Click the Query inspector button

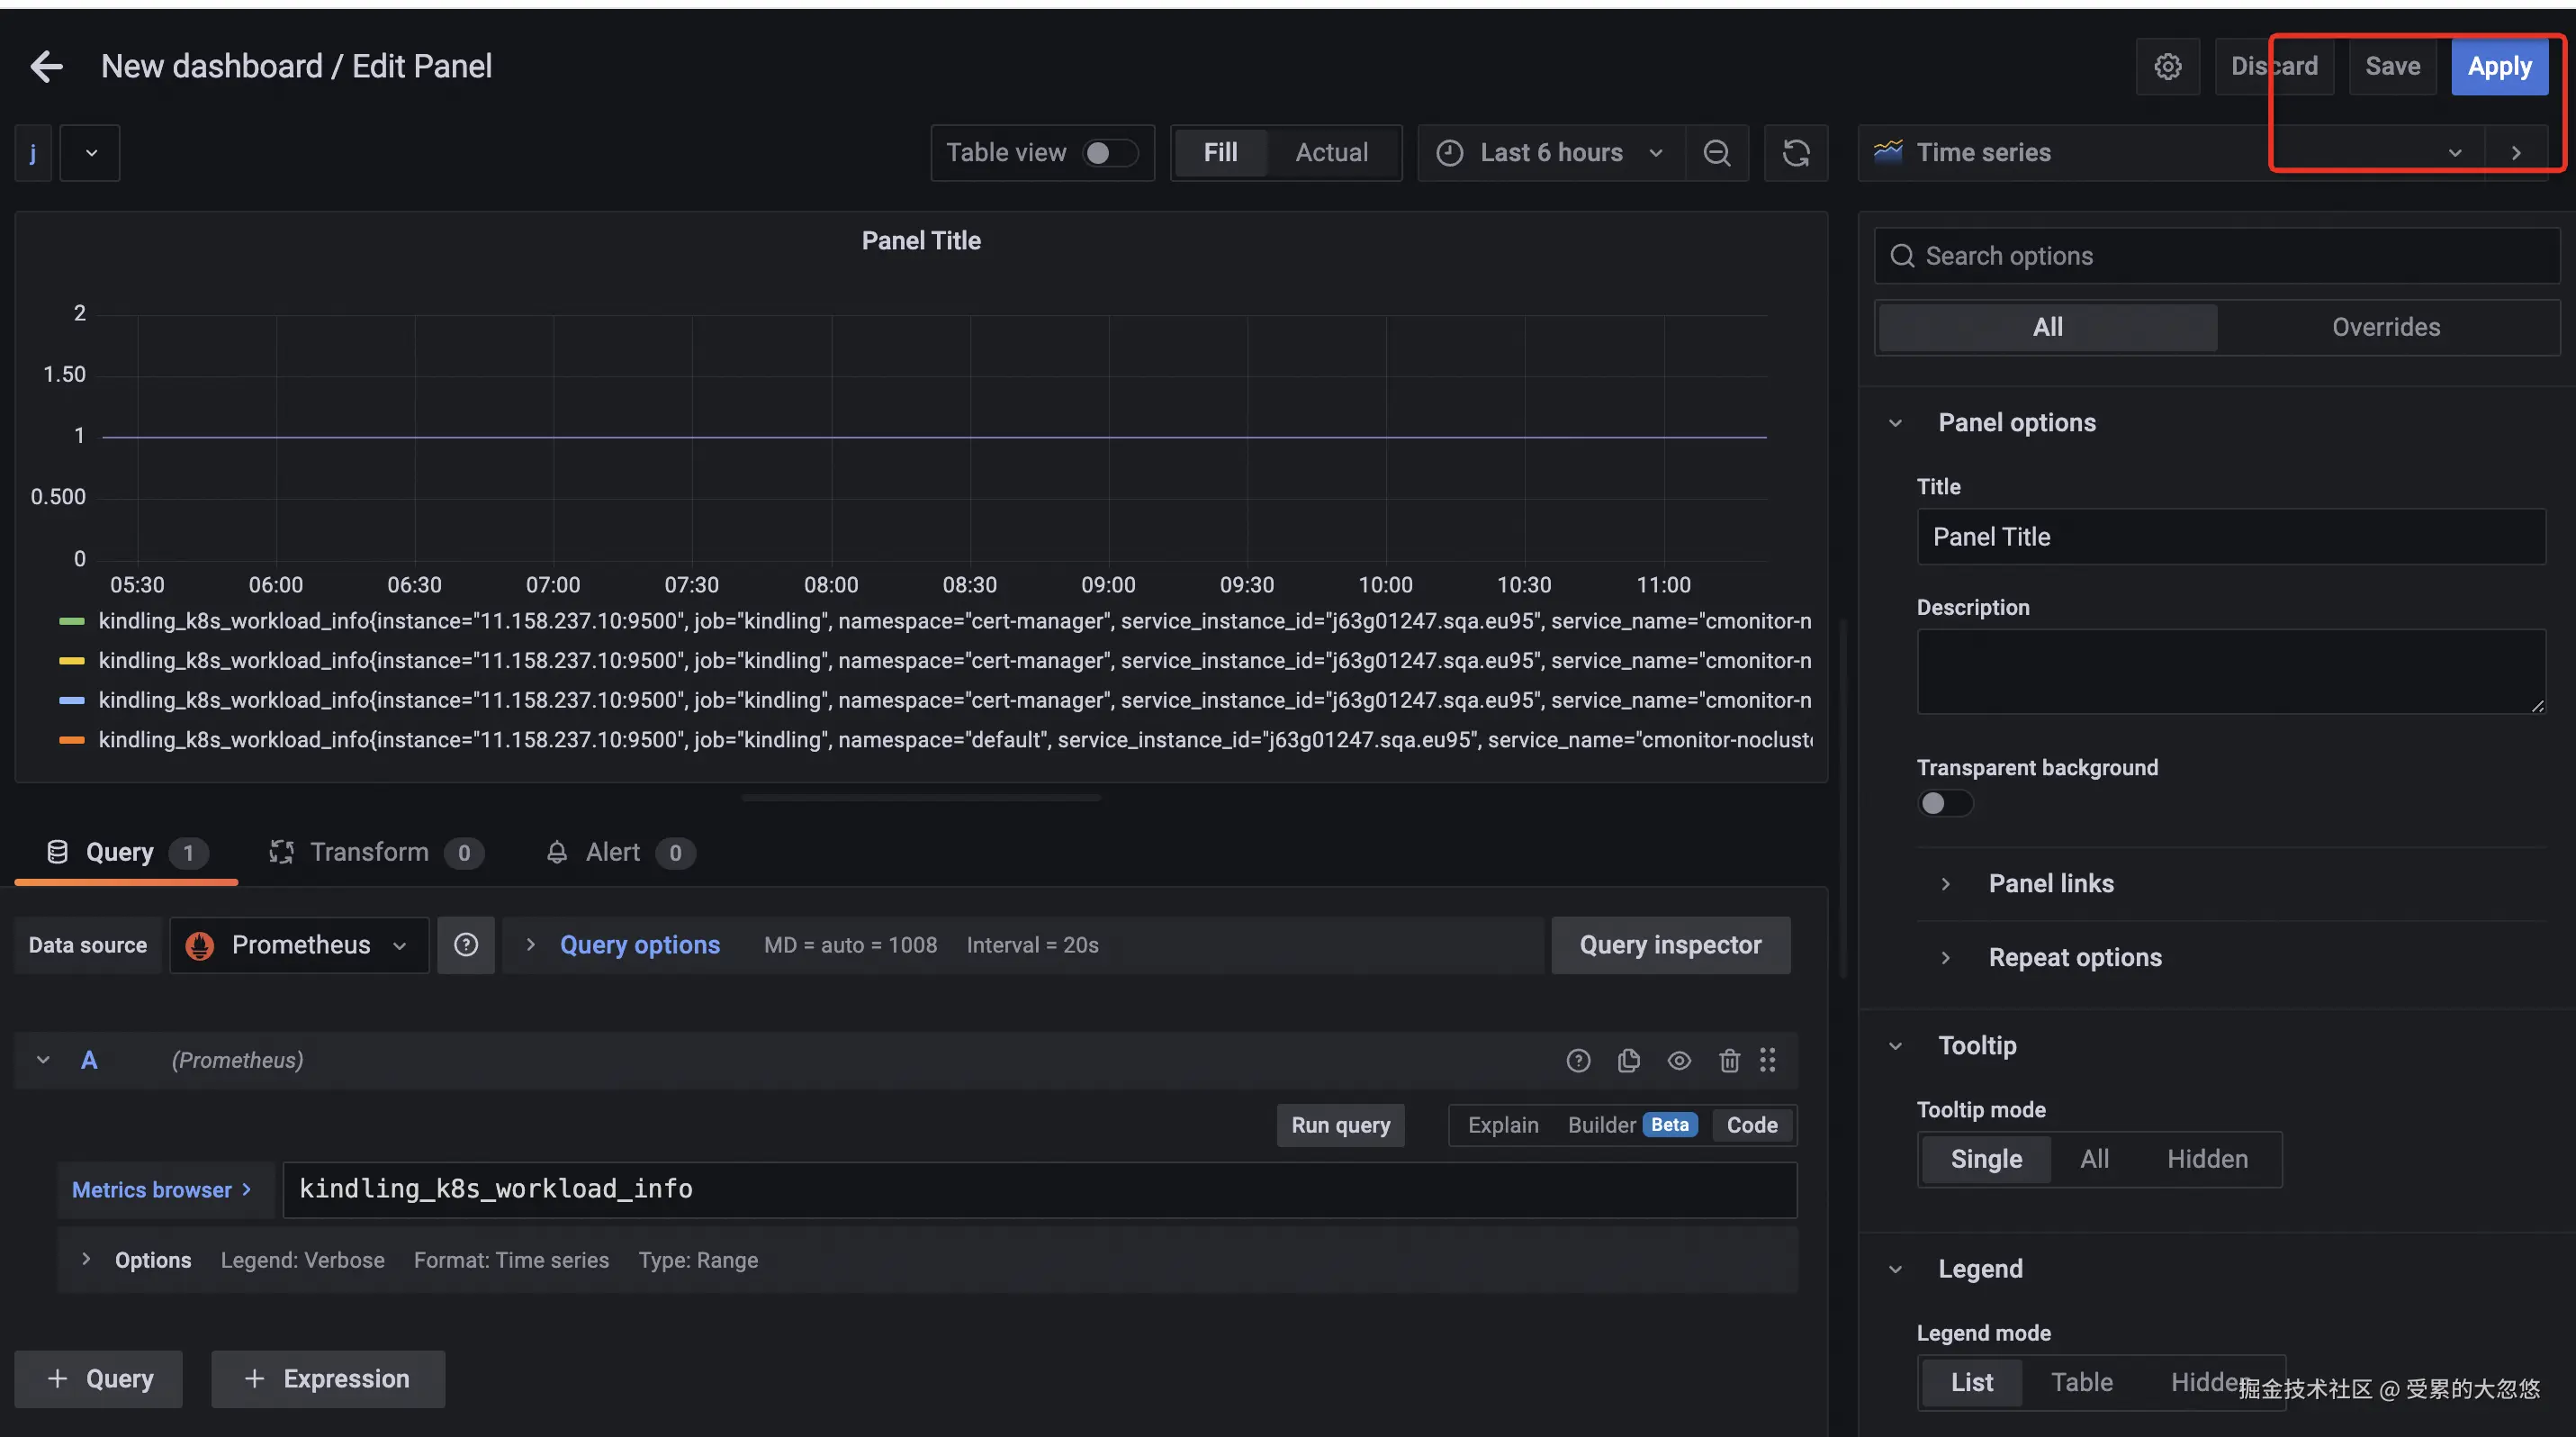tap(1670, 945)
